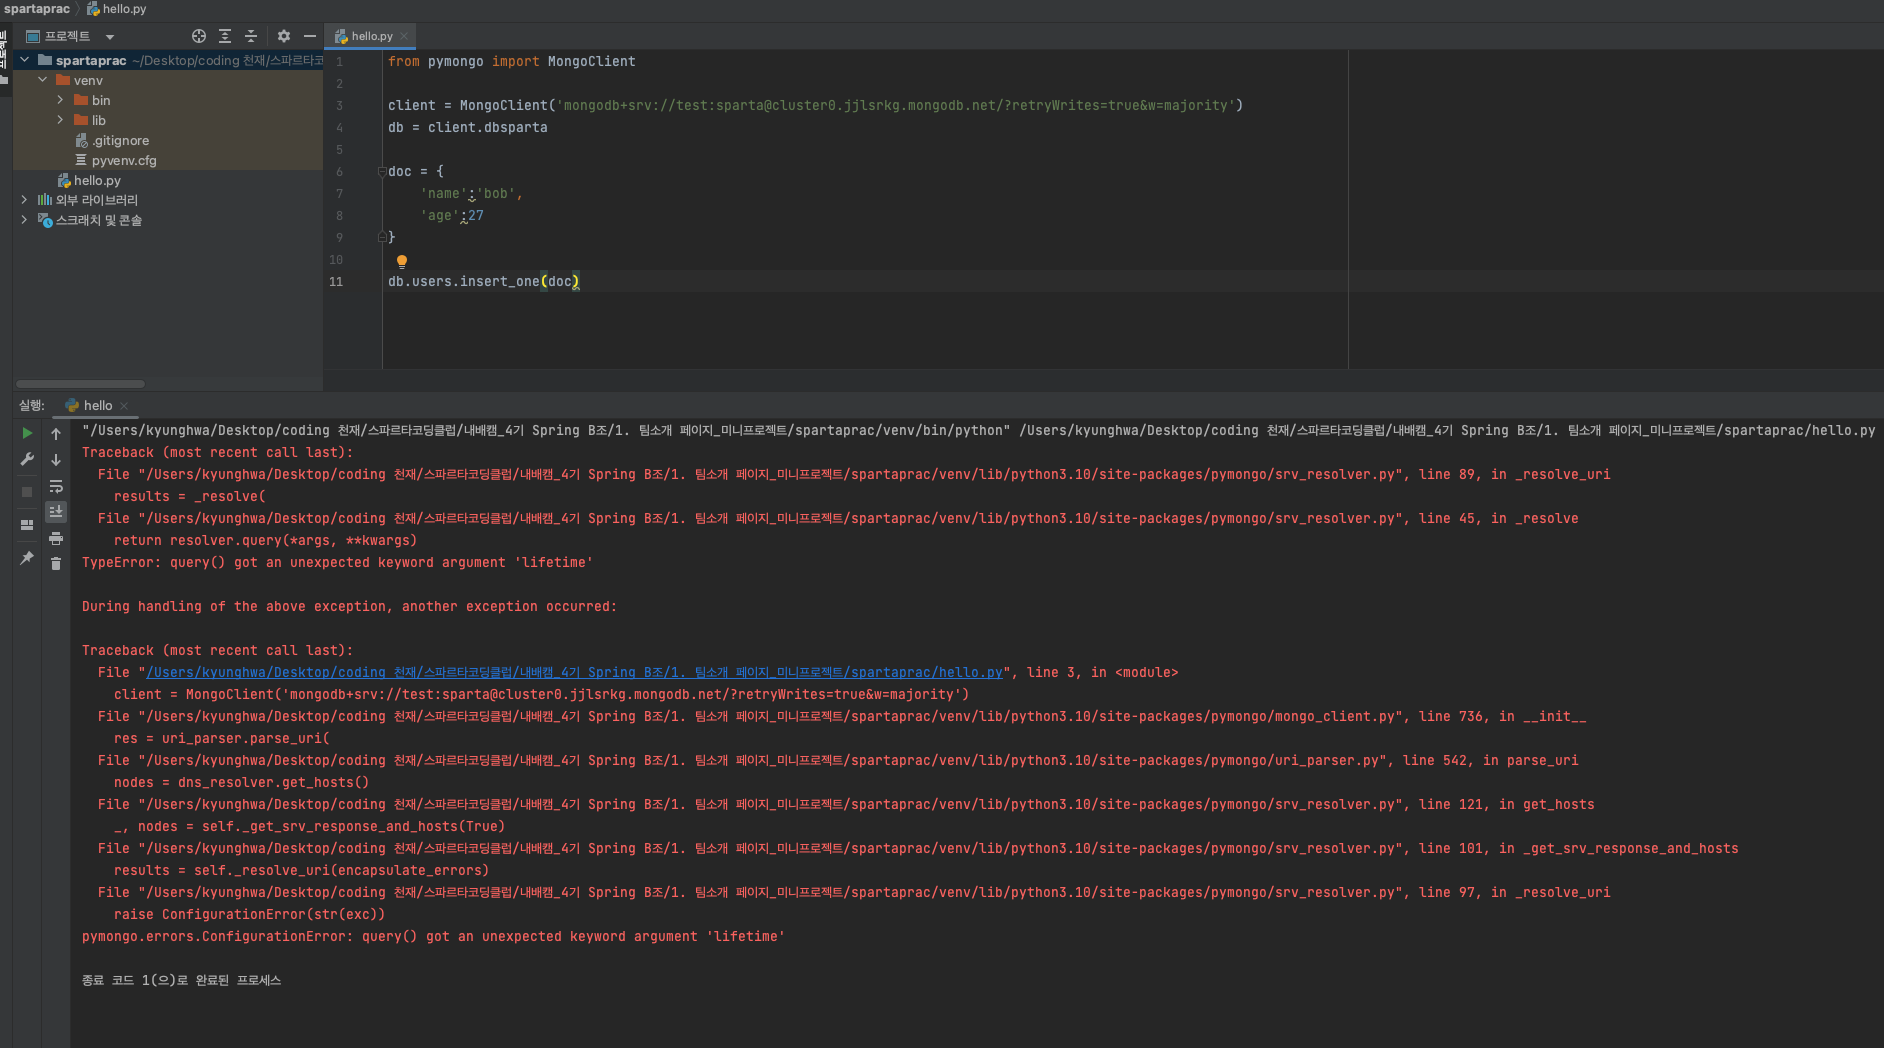Click '종료 코드 1' process finished text
Image resolution: width=1884 pixels, height=1048 pixels.
tap(181, 981)
